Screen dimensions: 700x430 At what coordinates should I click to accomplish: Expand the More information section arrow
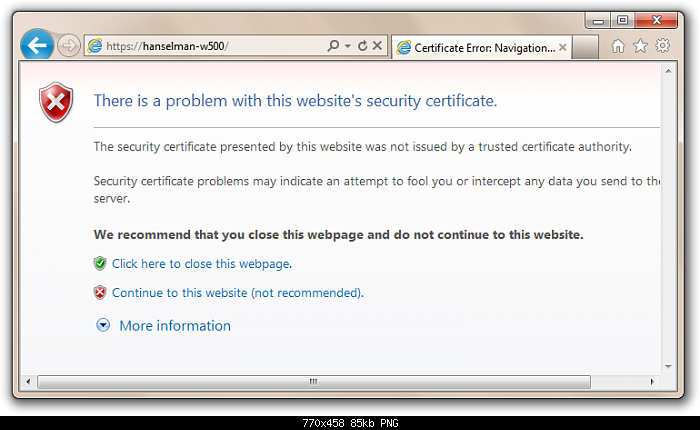103,325
